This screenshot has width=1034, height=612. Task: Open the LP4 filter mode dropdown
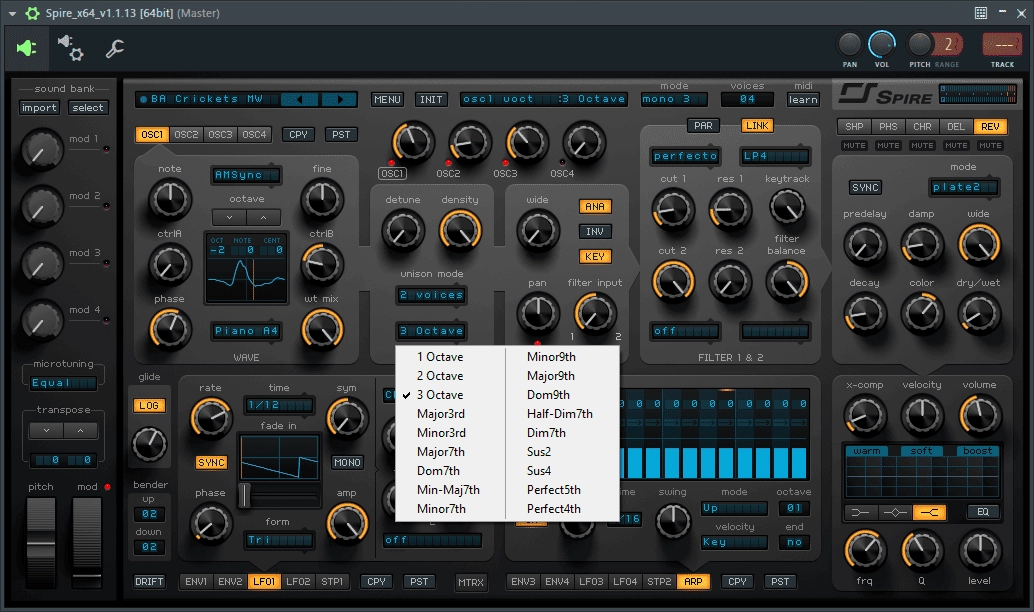[x=775, y=156]
